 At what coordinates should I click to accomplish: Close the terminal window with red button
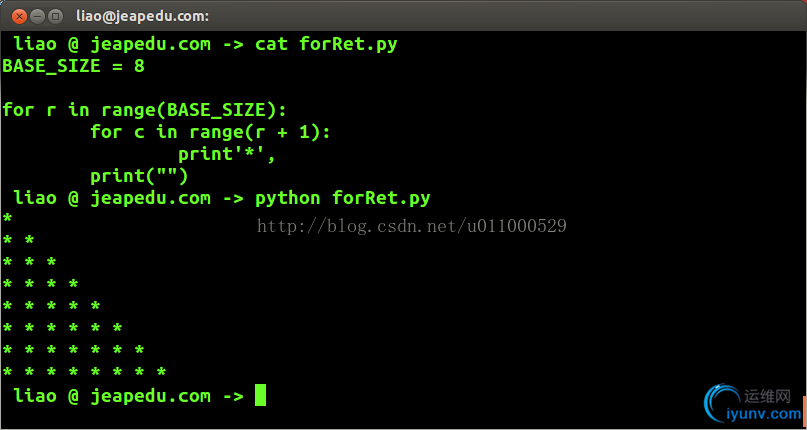20,16
